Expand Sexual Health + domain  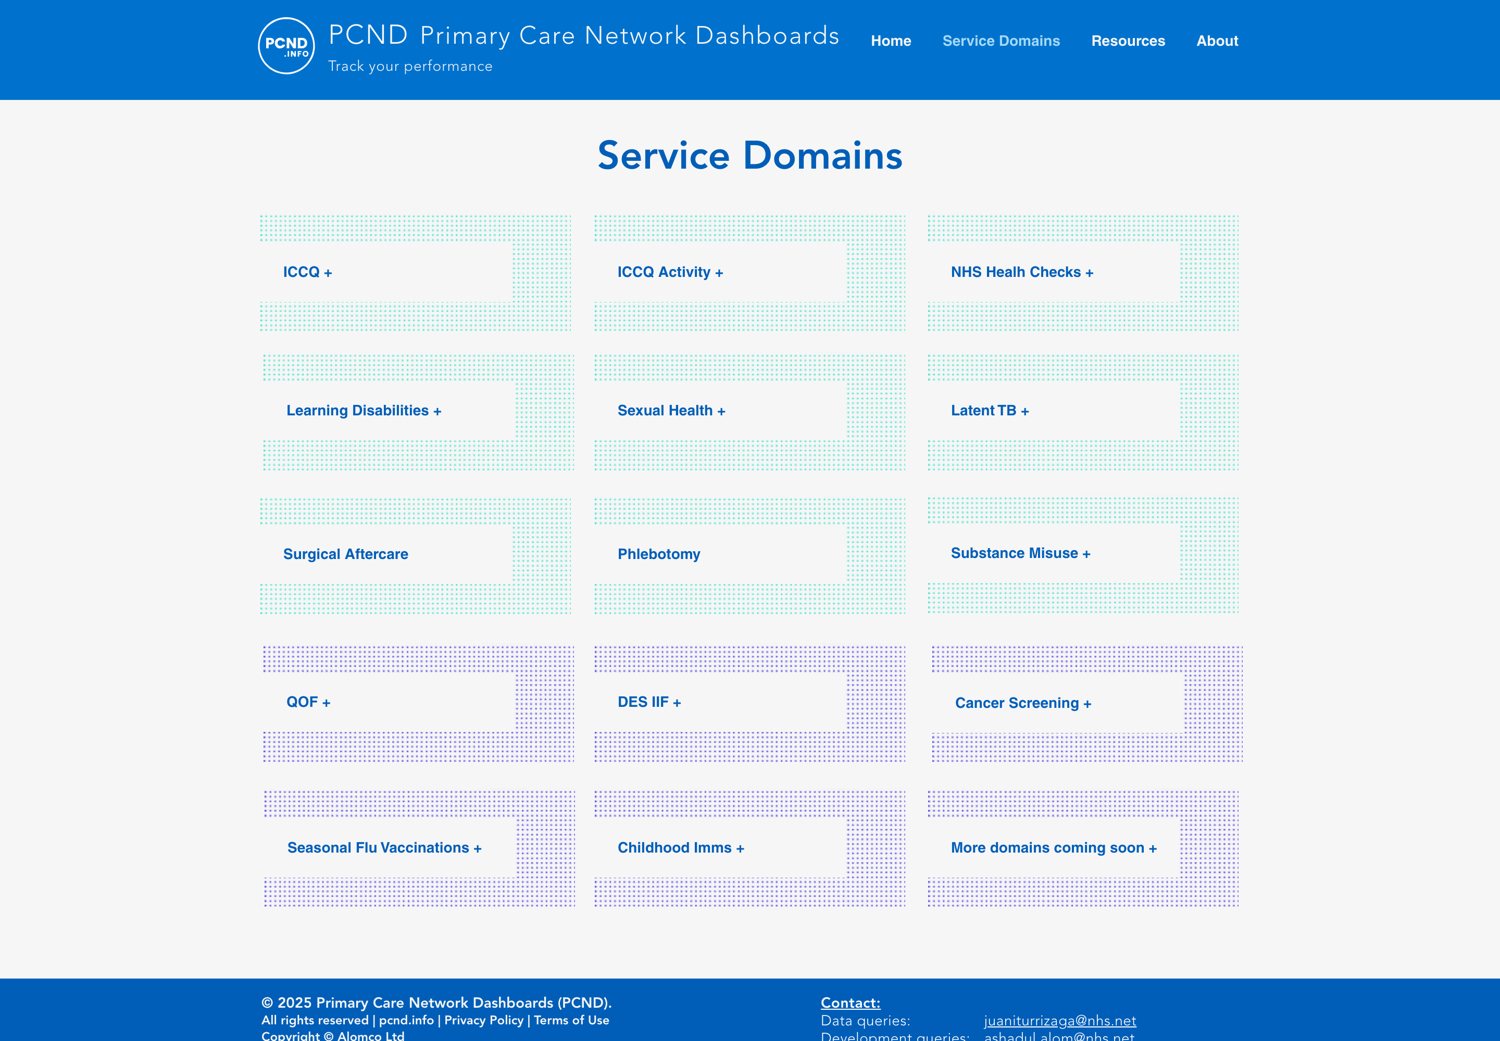671,411
